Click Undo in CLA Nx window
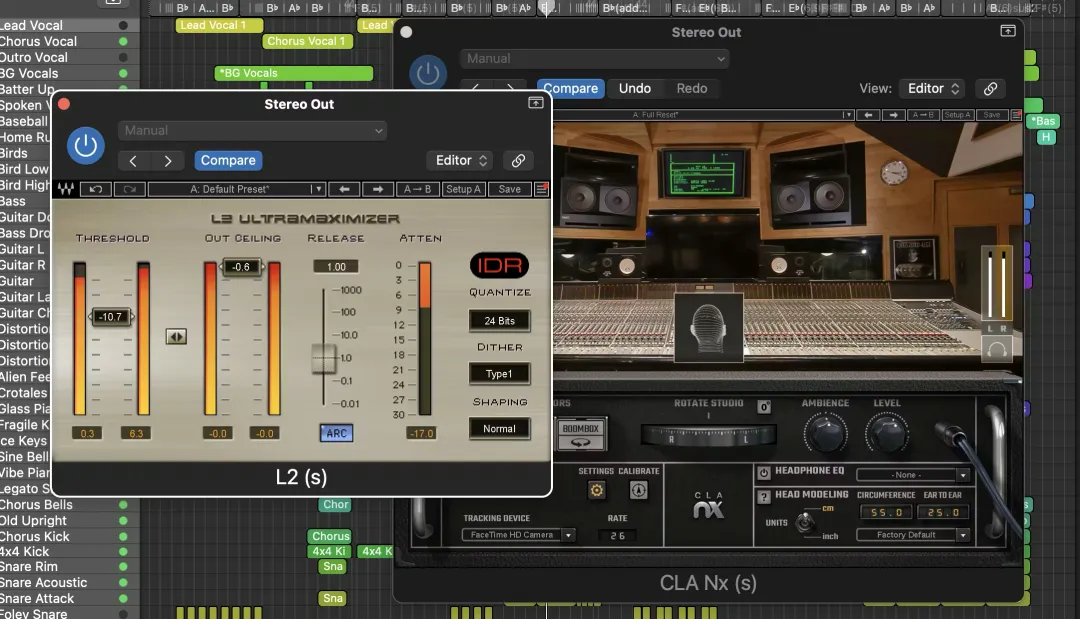 click(x=635, y=89)
